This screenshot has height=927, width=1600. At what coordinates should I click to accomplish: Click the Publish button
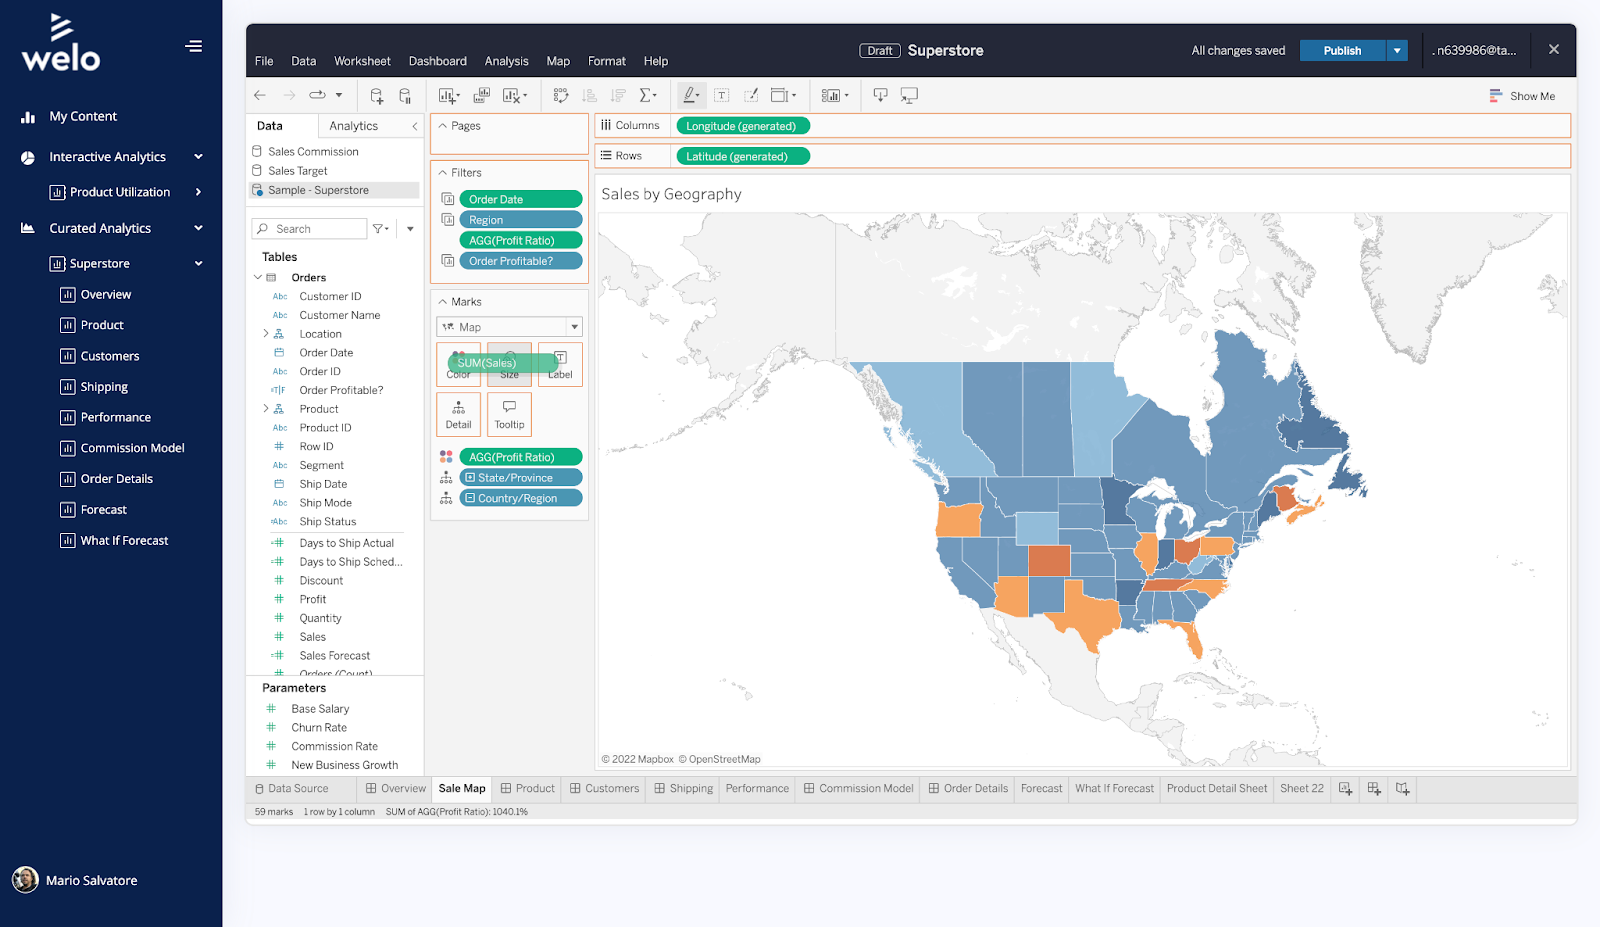pyautogui.click(x=1342, y=51)
